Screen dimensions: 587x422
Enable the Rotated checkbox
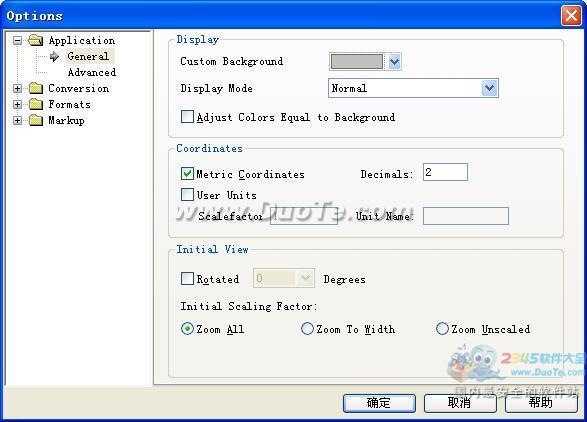coord(187,279)
